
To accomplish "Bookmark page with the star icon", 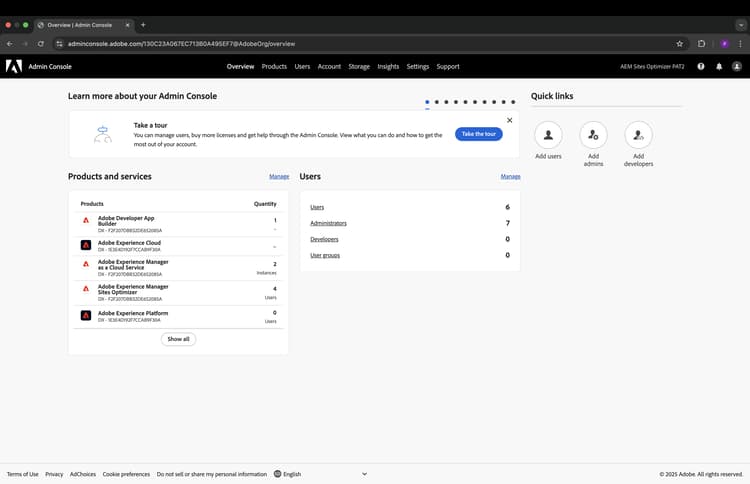I will point(680,44).
